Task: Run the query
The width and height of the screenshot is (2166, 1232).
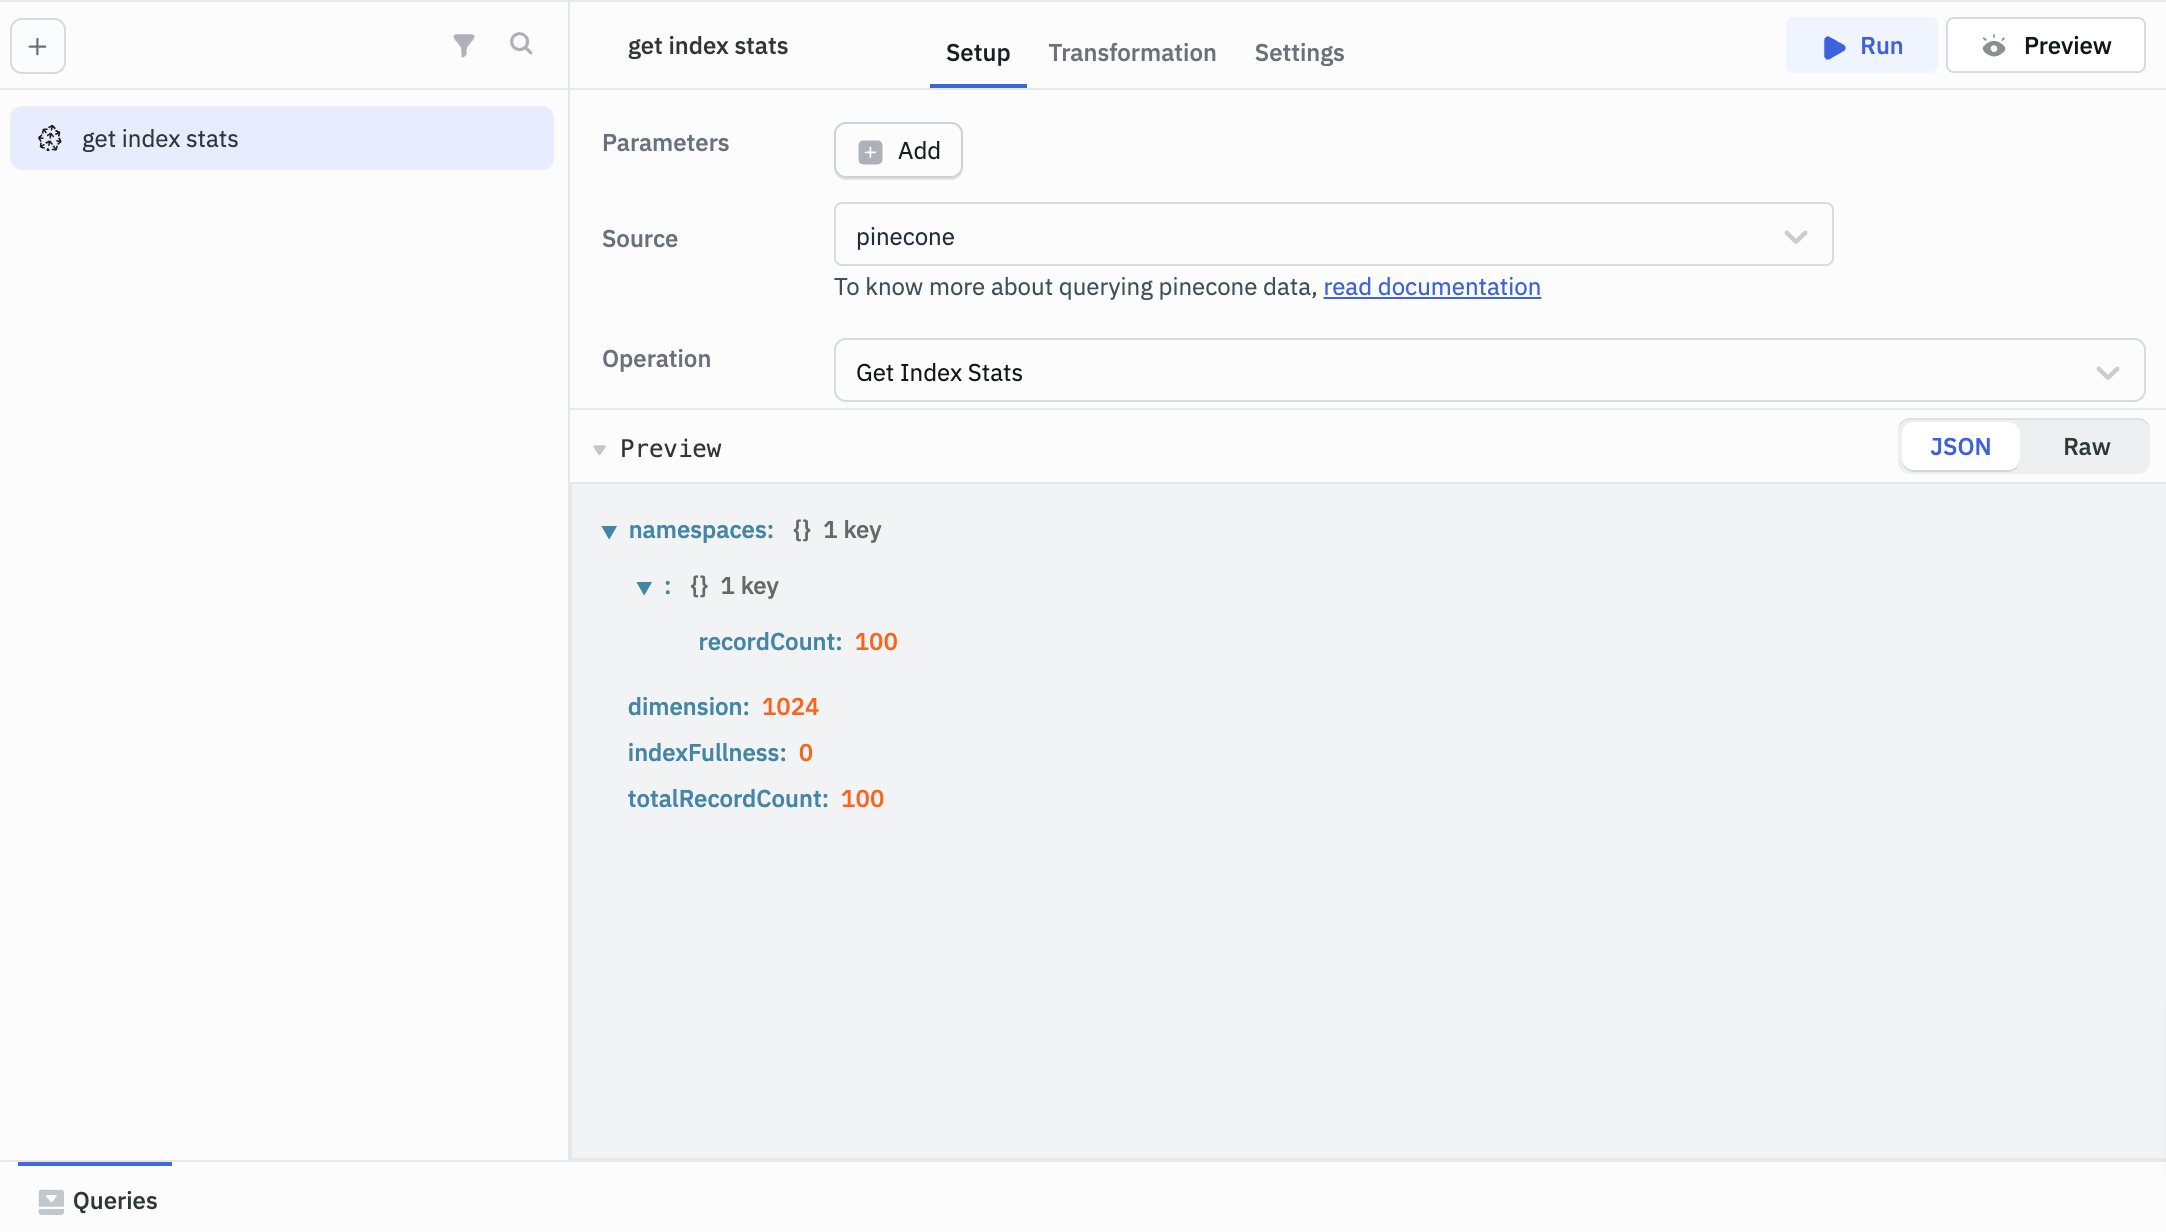Action: click(x=1861, y=46)
